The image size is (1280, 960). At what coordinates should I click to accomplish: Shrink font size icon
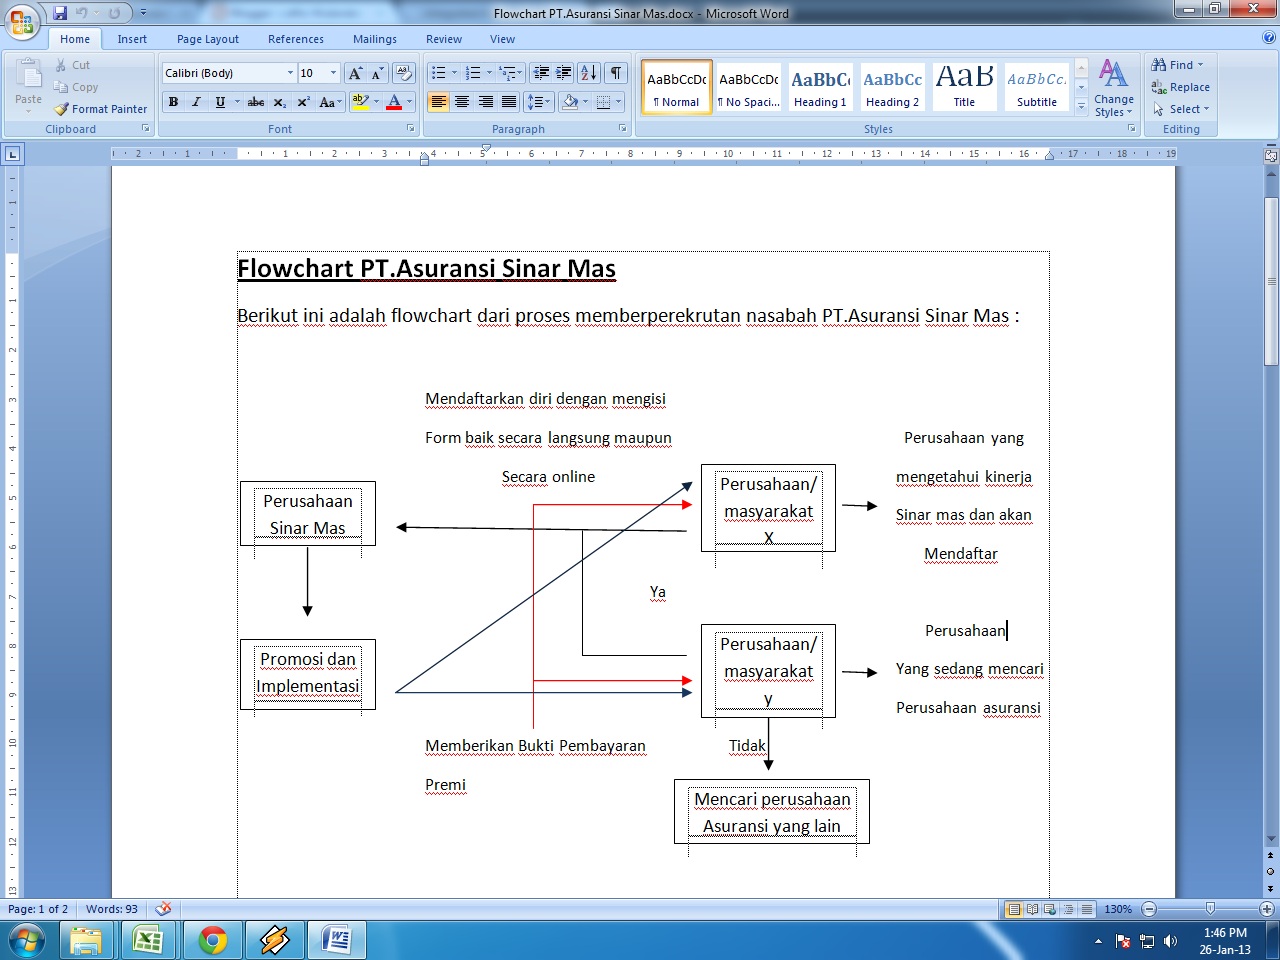(x=377, y=73)
